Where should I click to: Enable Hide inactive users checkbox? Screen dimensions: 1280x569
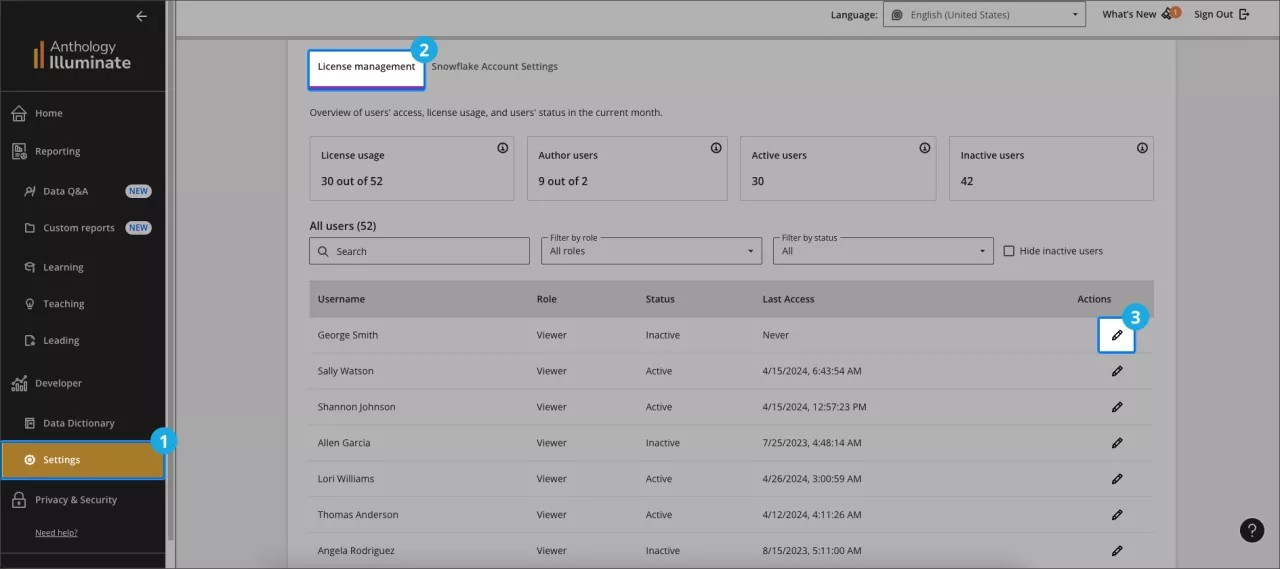1009,251
